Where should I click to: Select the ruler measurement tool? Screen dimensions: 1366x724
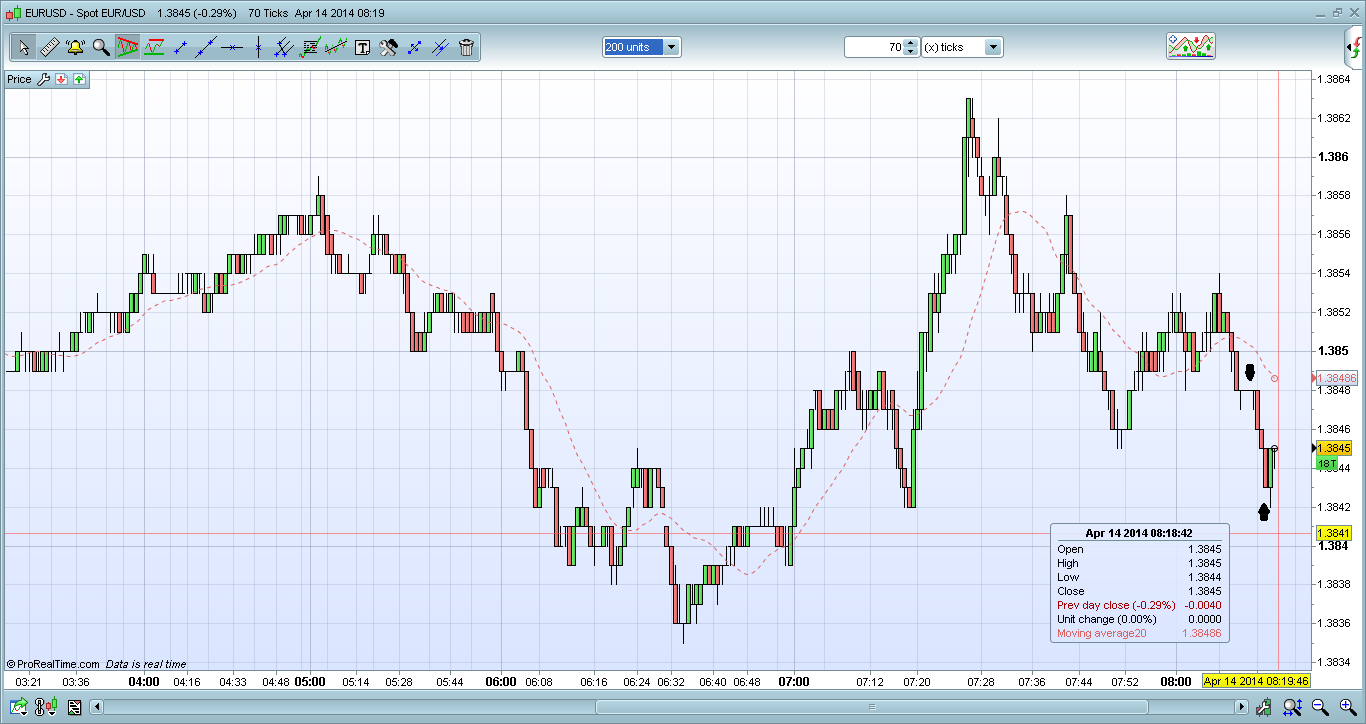[49, 47]
